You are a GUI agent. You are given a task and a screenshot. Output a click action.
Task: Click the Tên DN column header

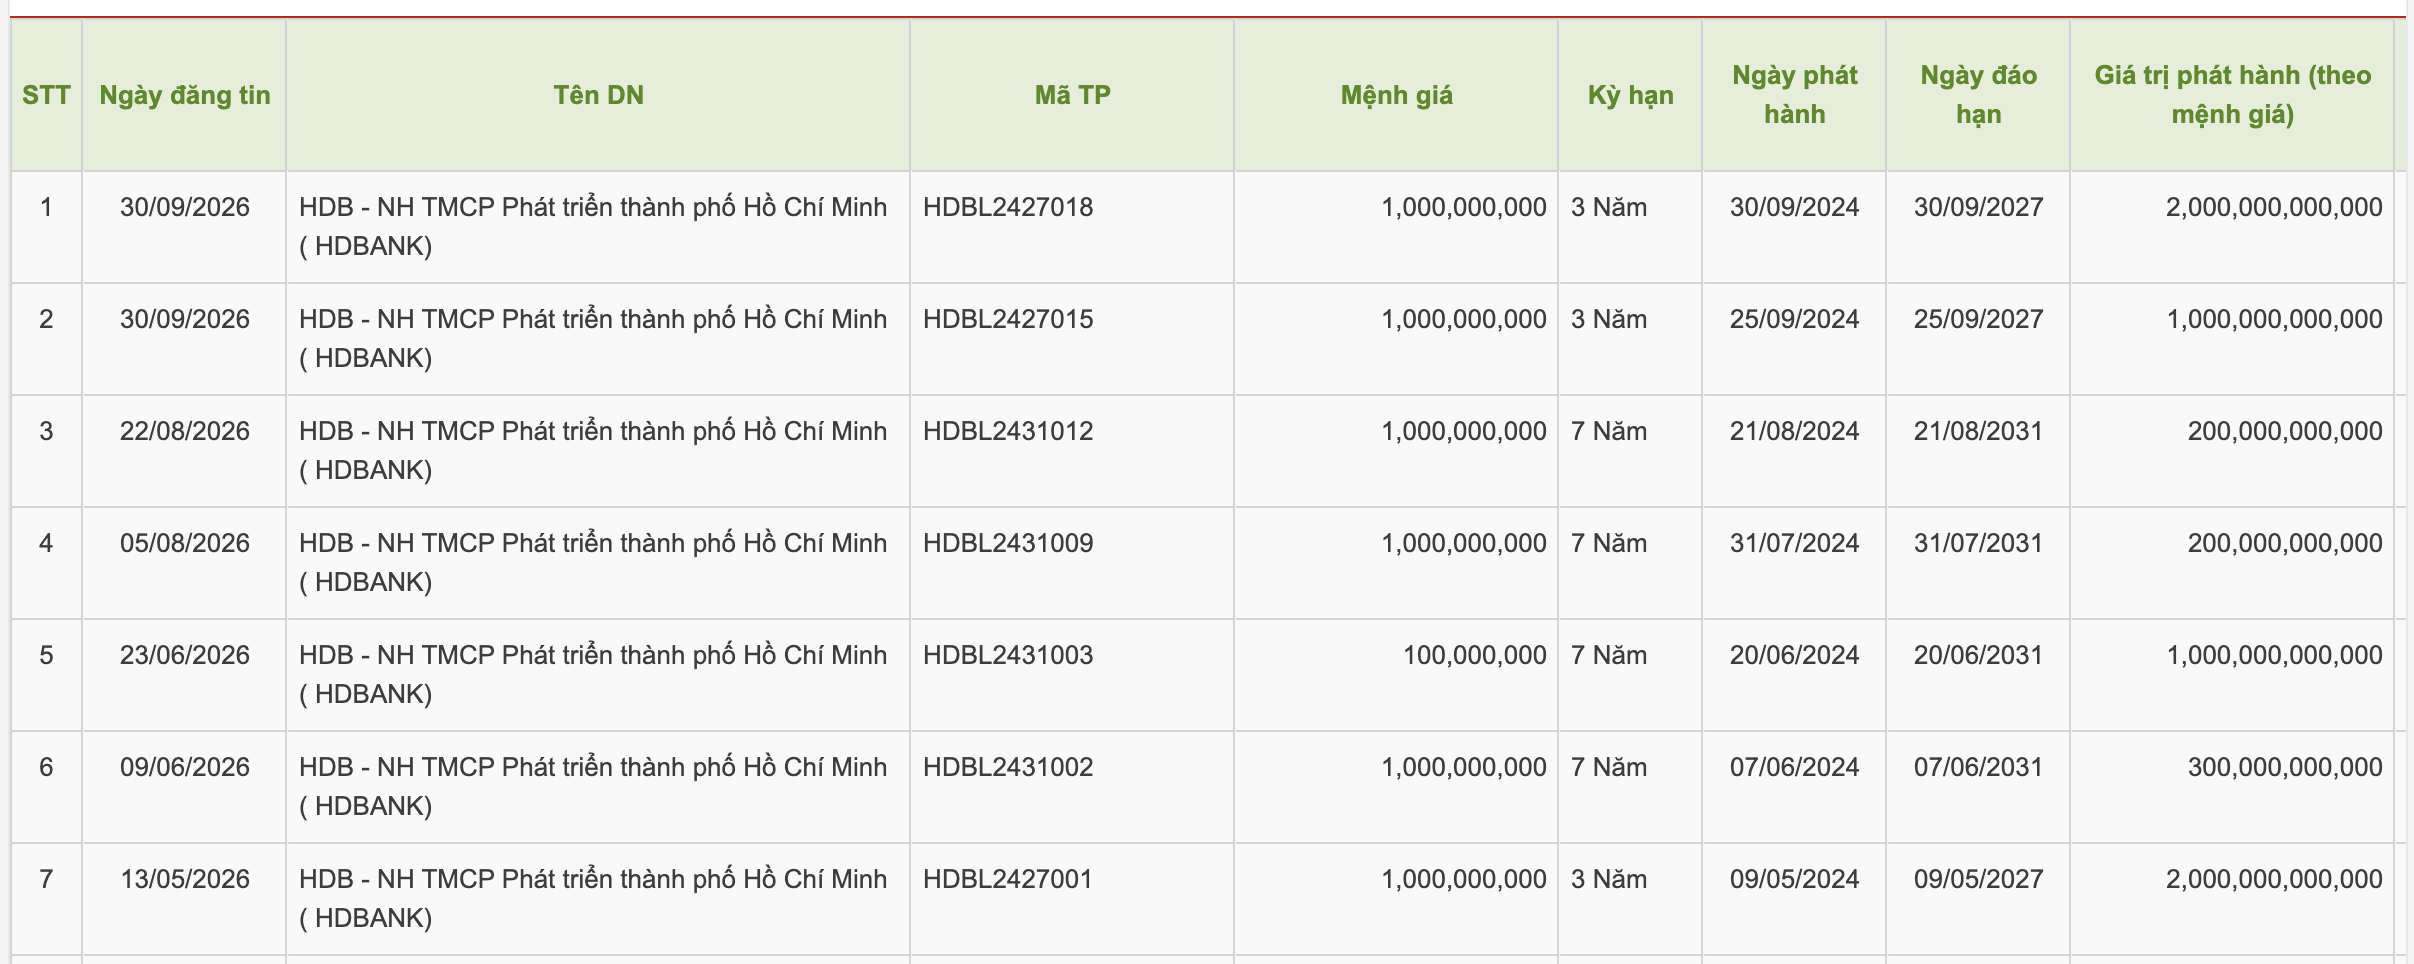(x=598, y=95)
